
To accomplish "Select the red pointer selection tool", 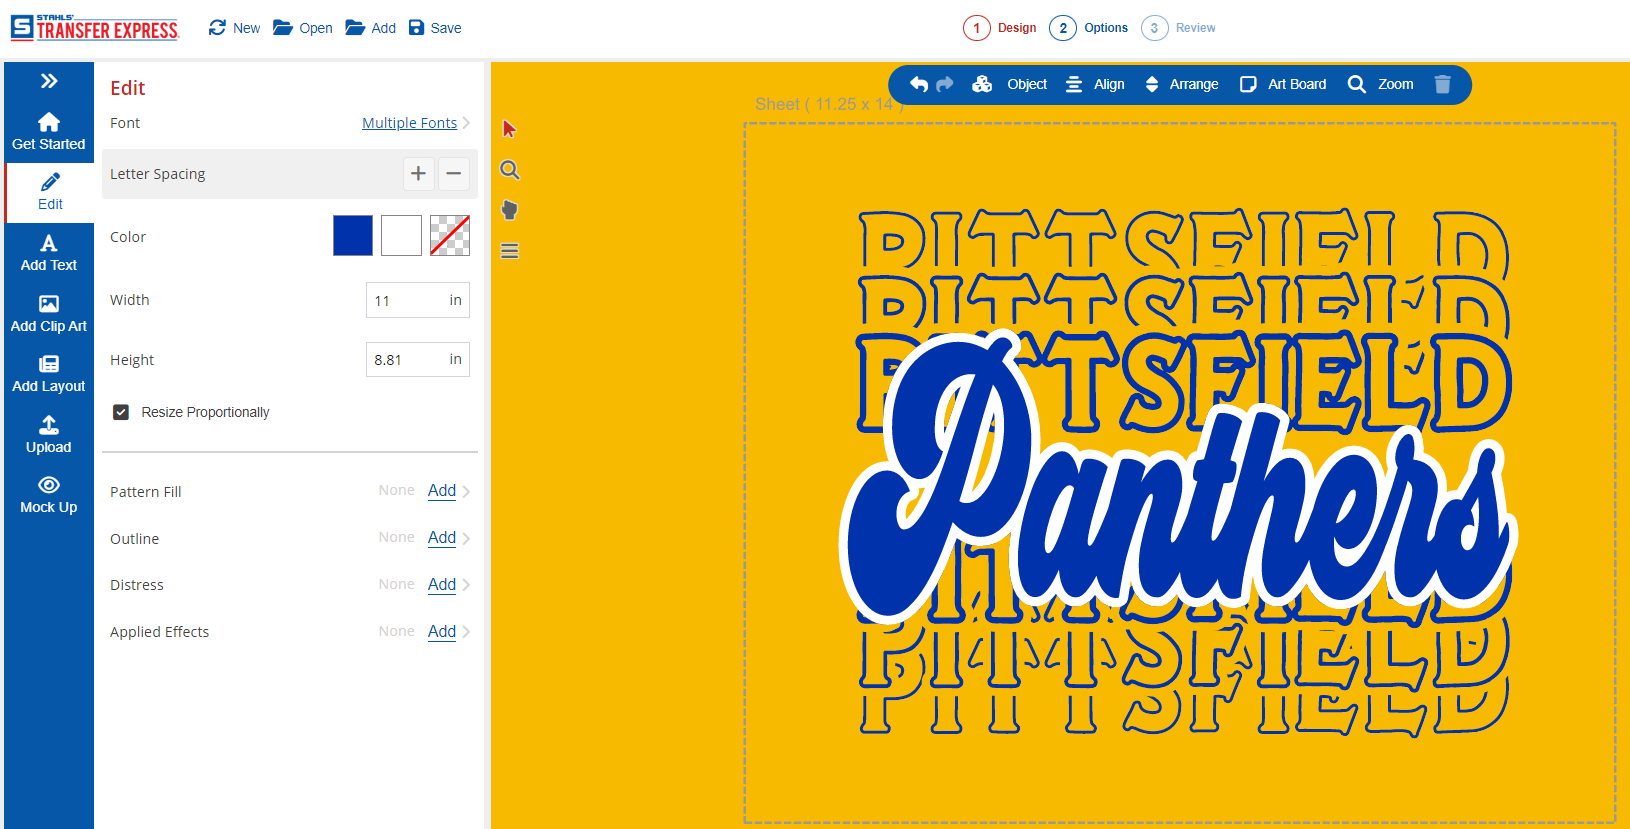I will 509,129.
